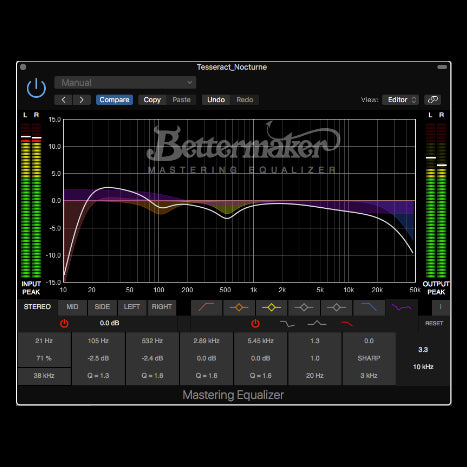The image size is (467, 467).
Task: Click the Redo button
Action: tap(245, 100)
